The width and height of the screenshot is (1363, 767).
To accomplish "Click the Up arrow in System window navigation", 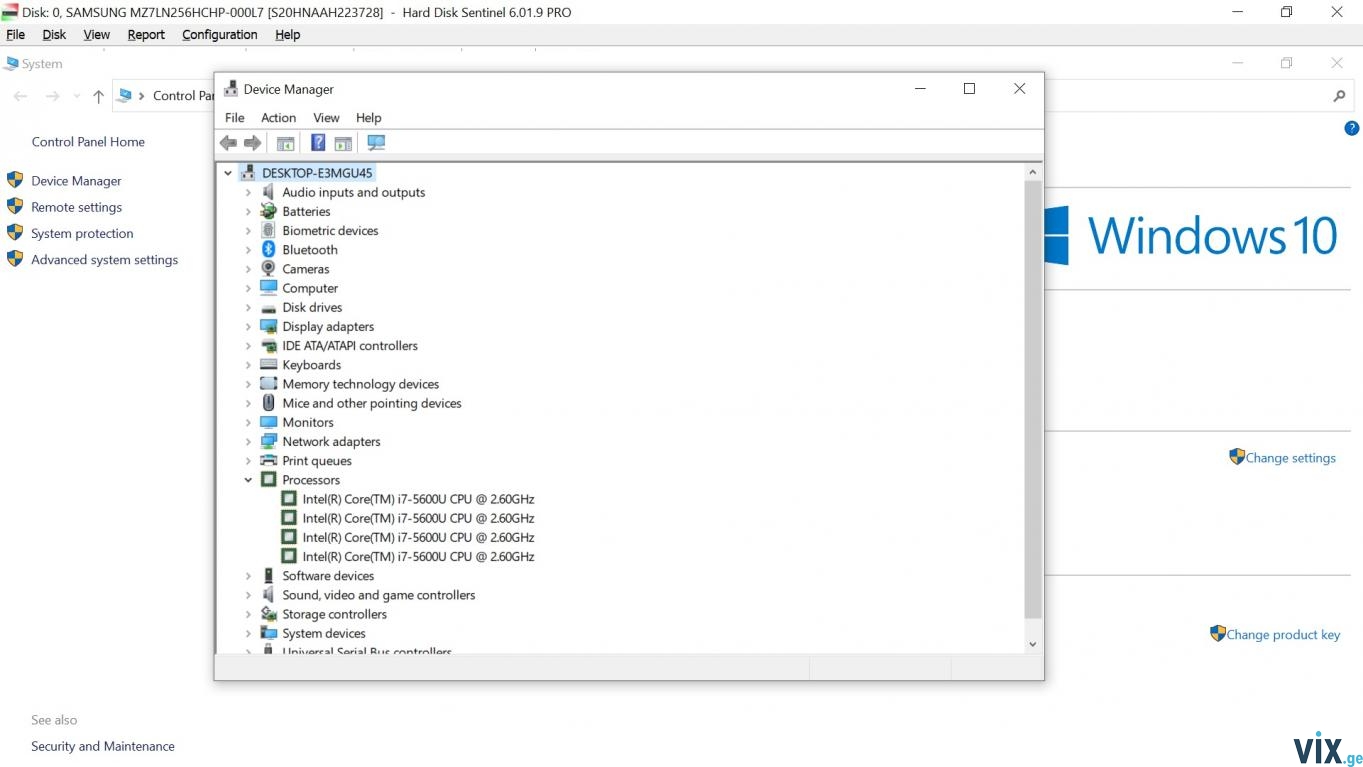I will (x=98, y=96).
